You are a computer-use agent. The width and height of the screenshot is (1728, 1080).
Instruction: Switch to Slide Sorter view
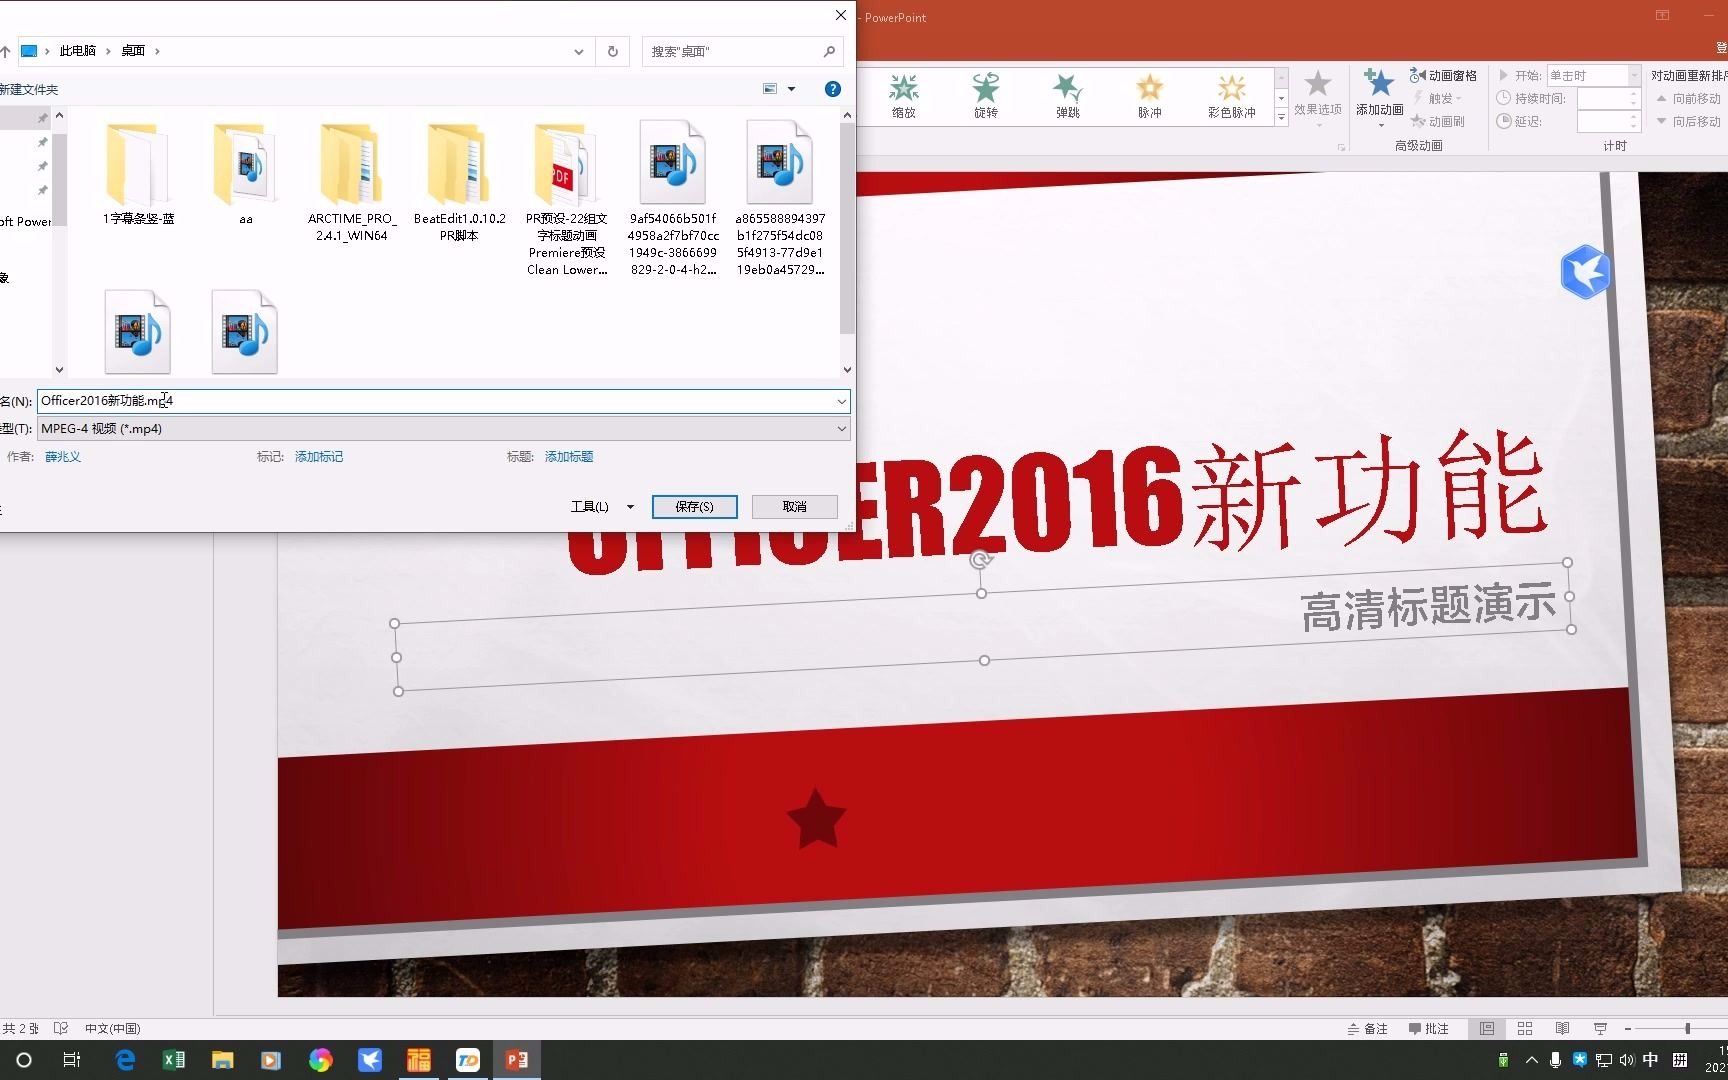[1525, 1029]
